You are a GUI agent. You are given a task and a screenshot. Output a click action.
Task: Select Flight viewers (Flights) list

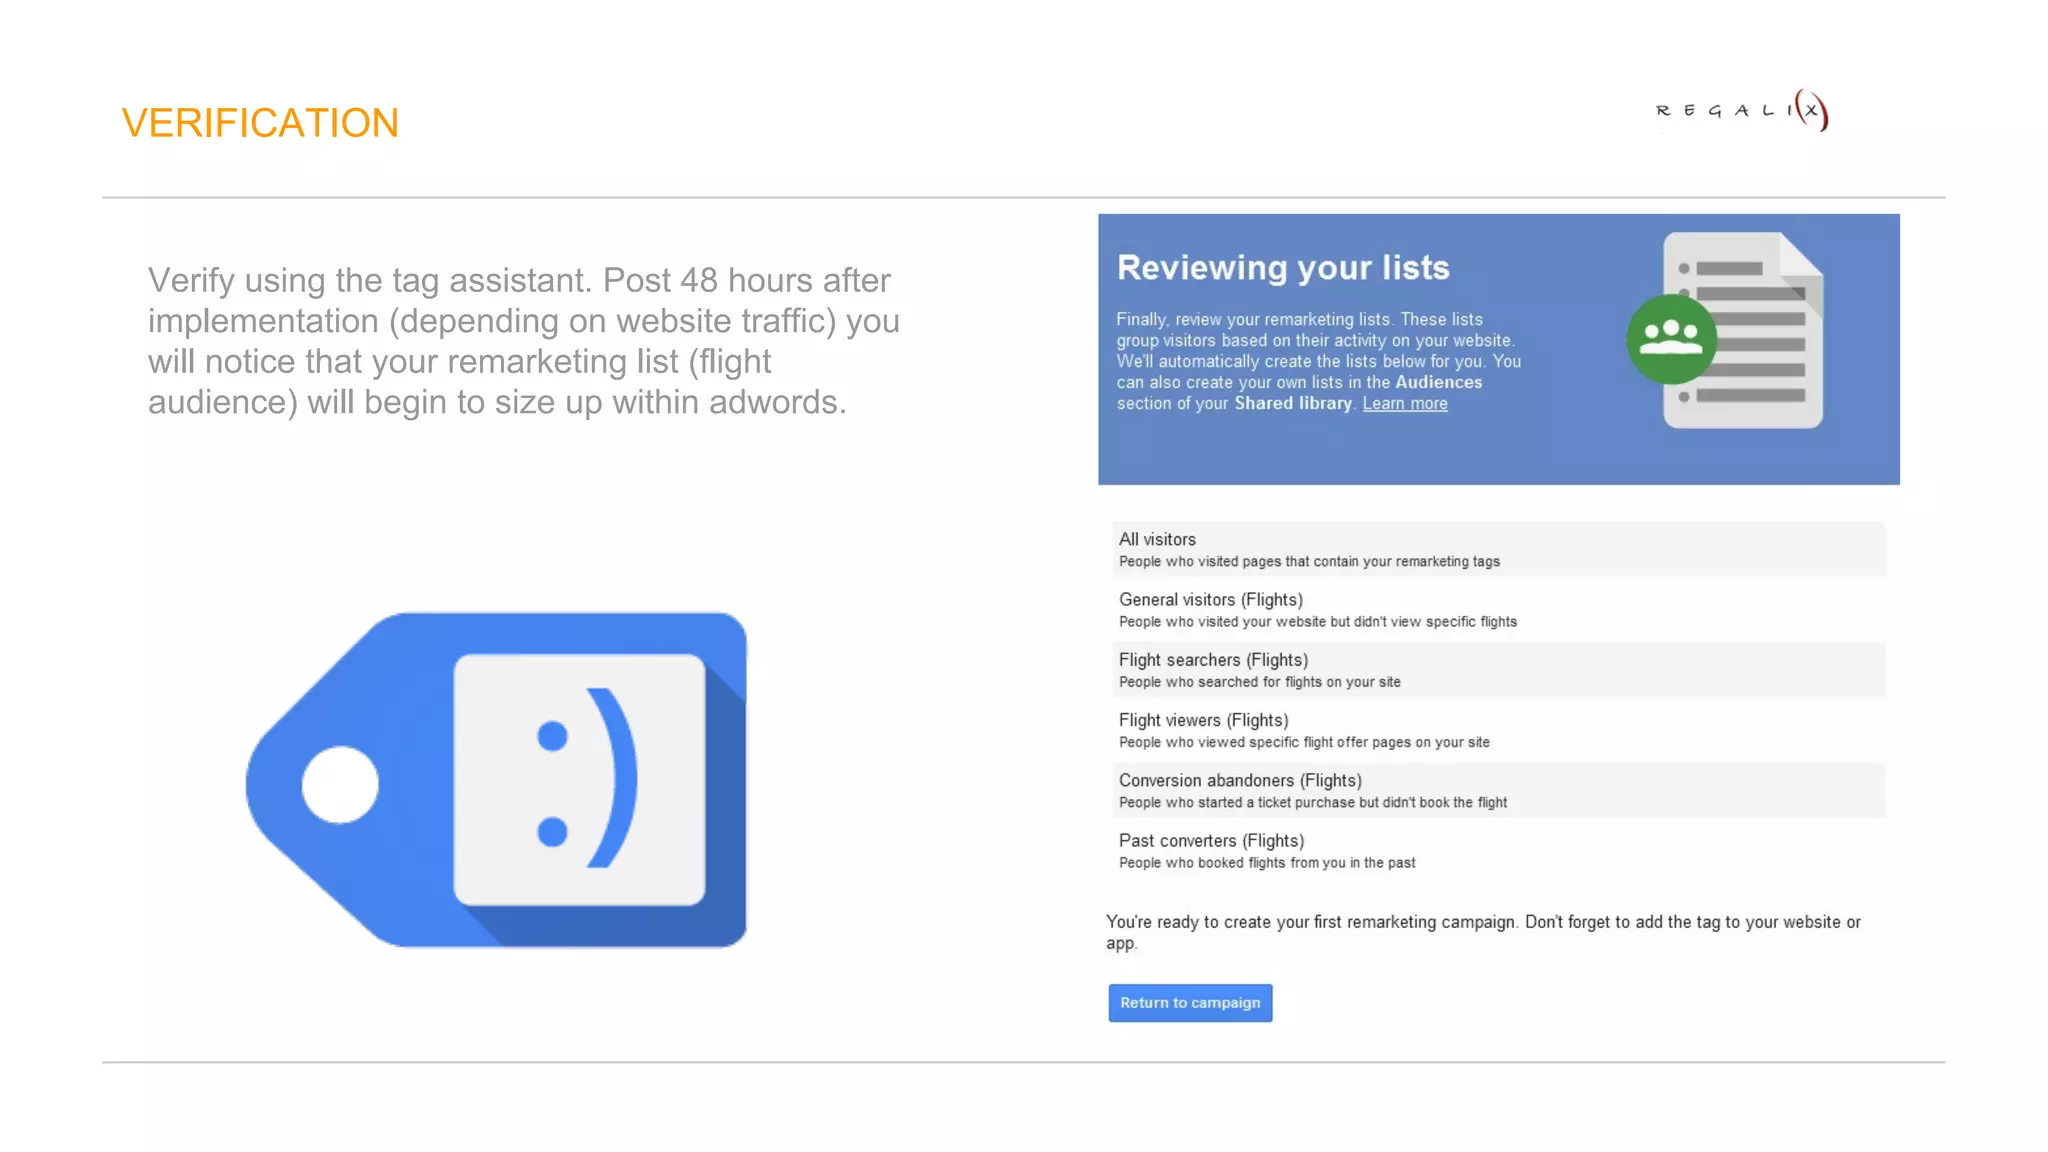[1499, 730]
